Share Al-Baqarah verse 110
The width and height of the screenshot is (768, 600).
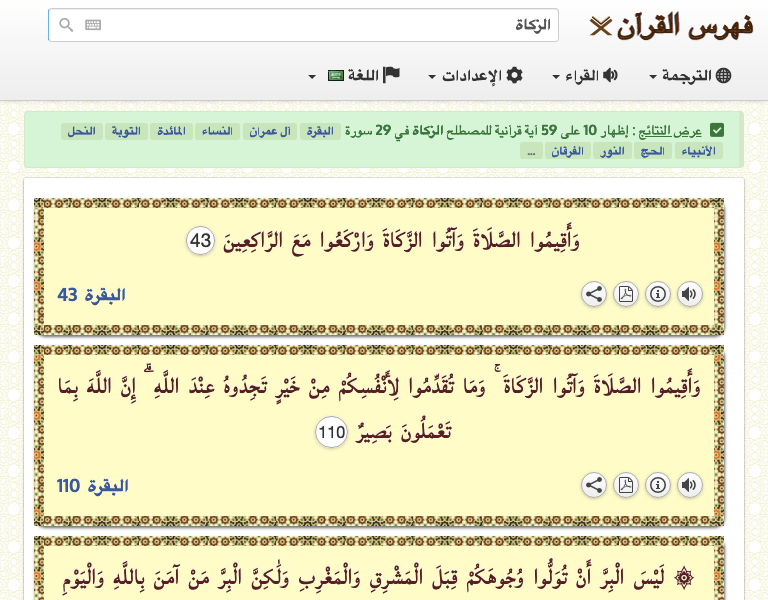(594, 485)
